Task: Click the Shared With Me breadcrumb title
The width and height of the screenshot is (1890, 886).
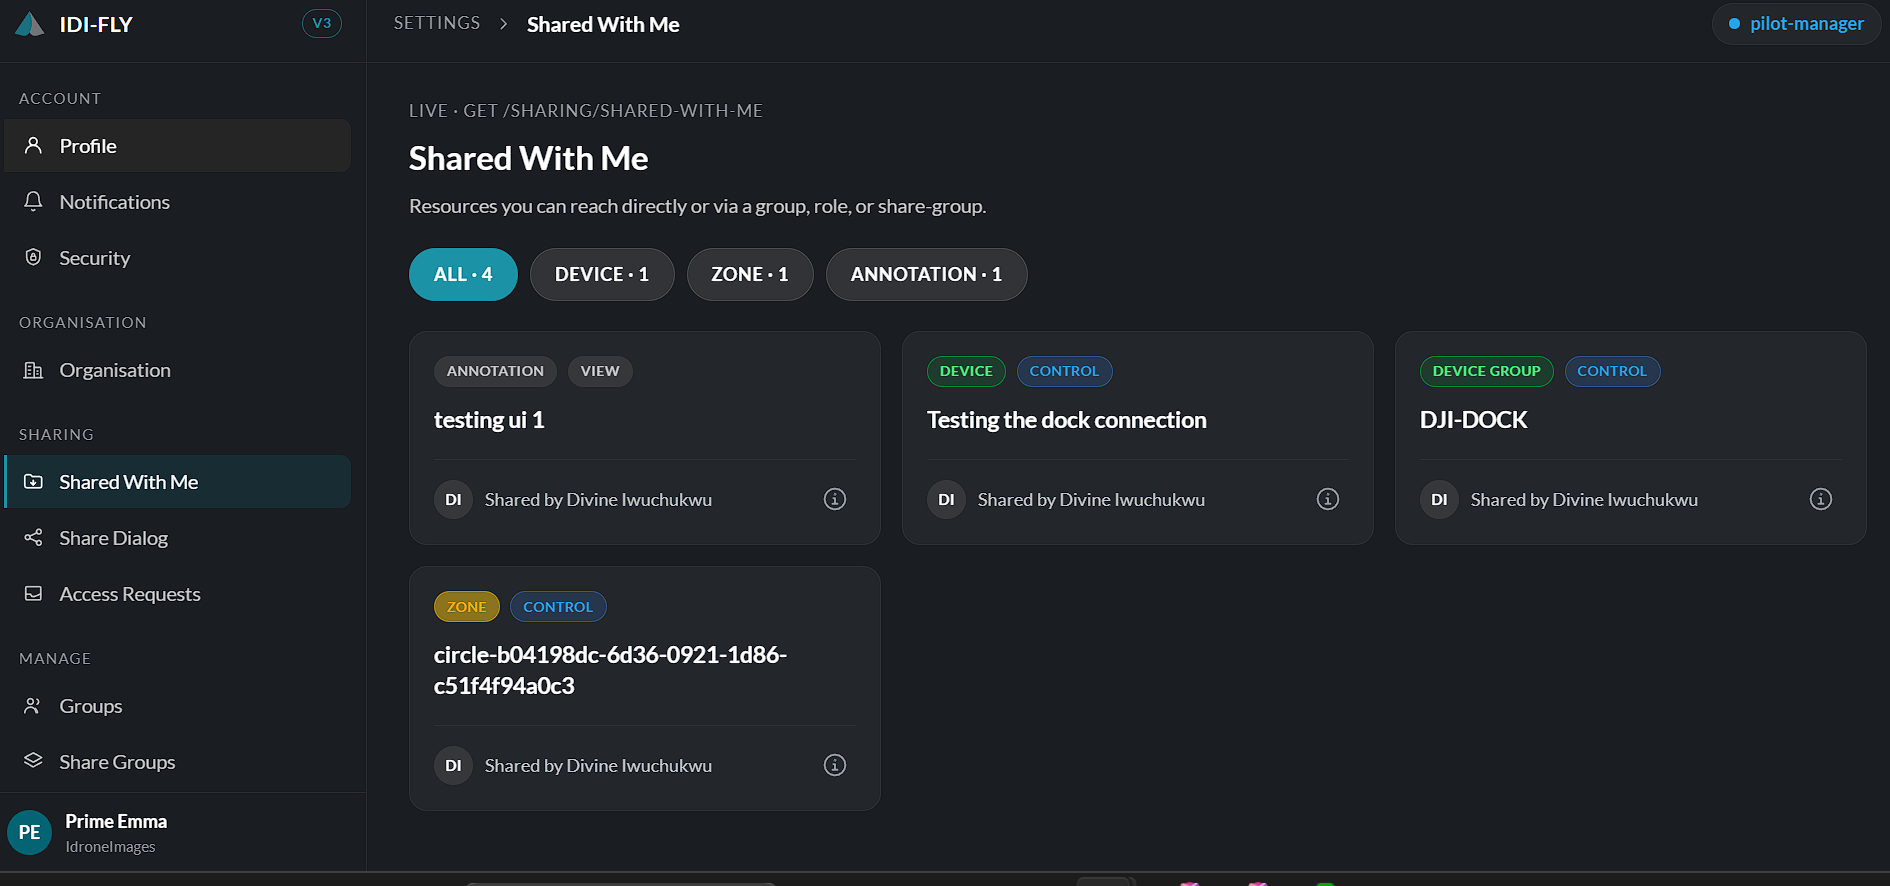Action: pyautogui.click(x=603, y=24)
